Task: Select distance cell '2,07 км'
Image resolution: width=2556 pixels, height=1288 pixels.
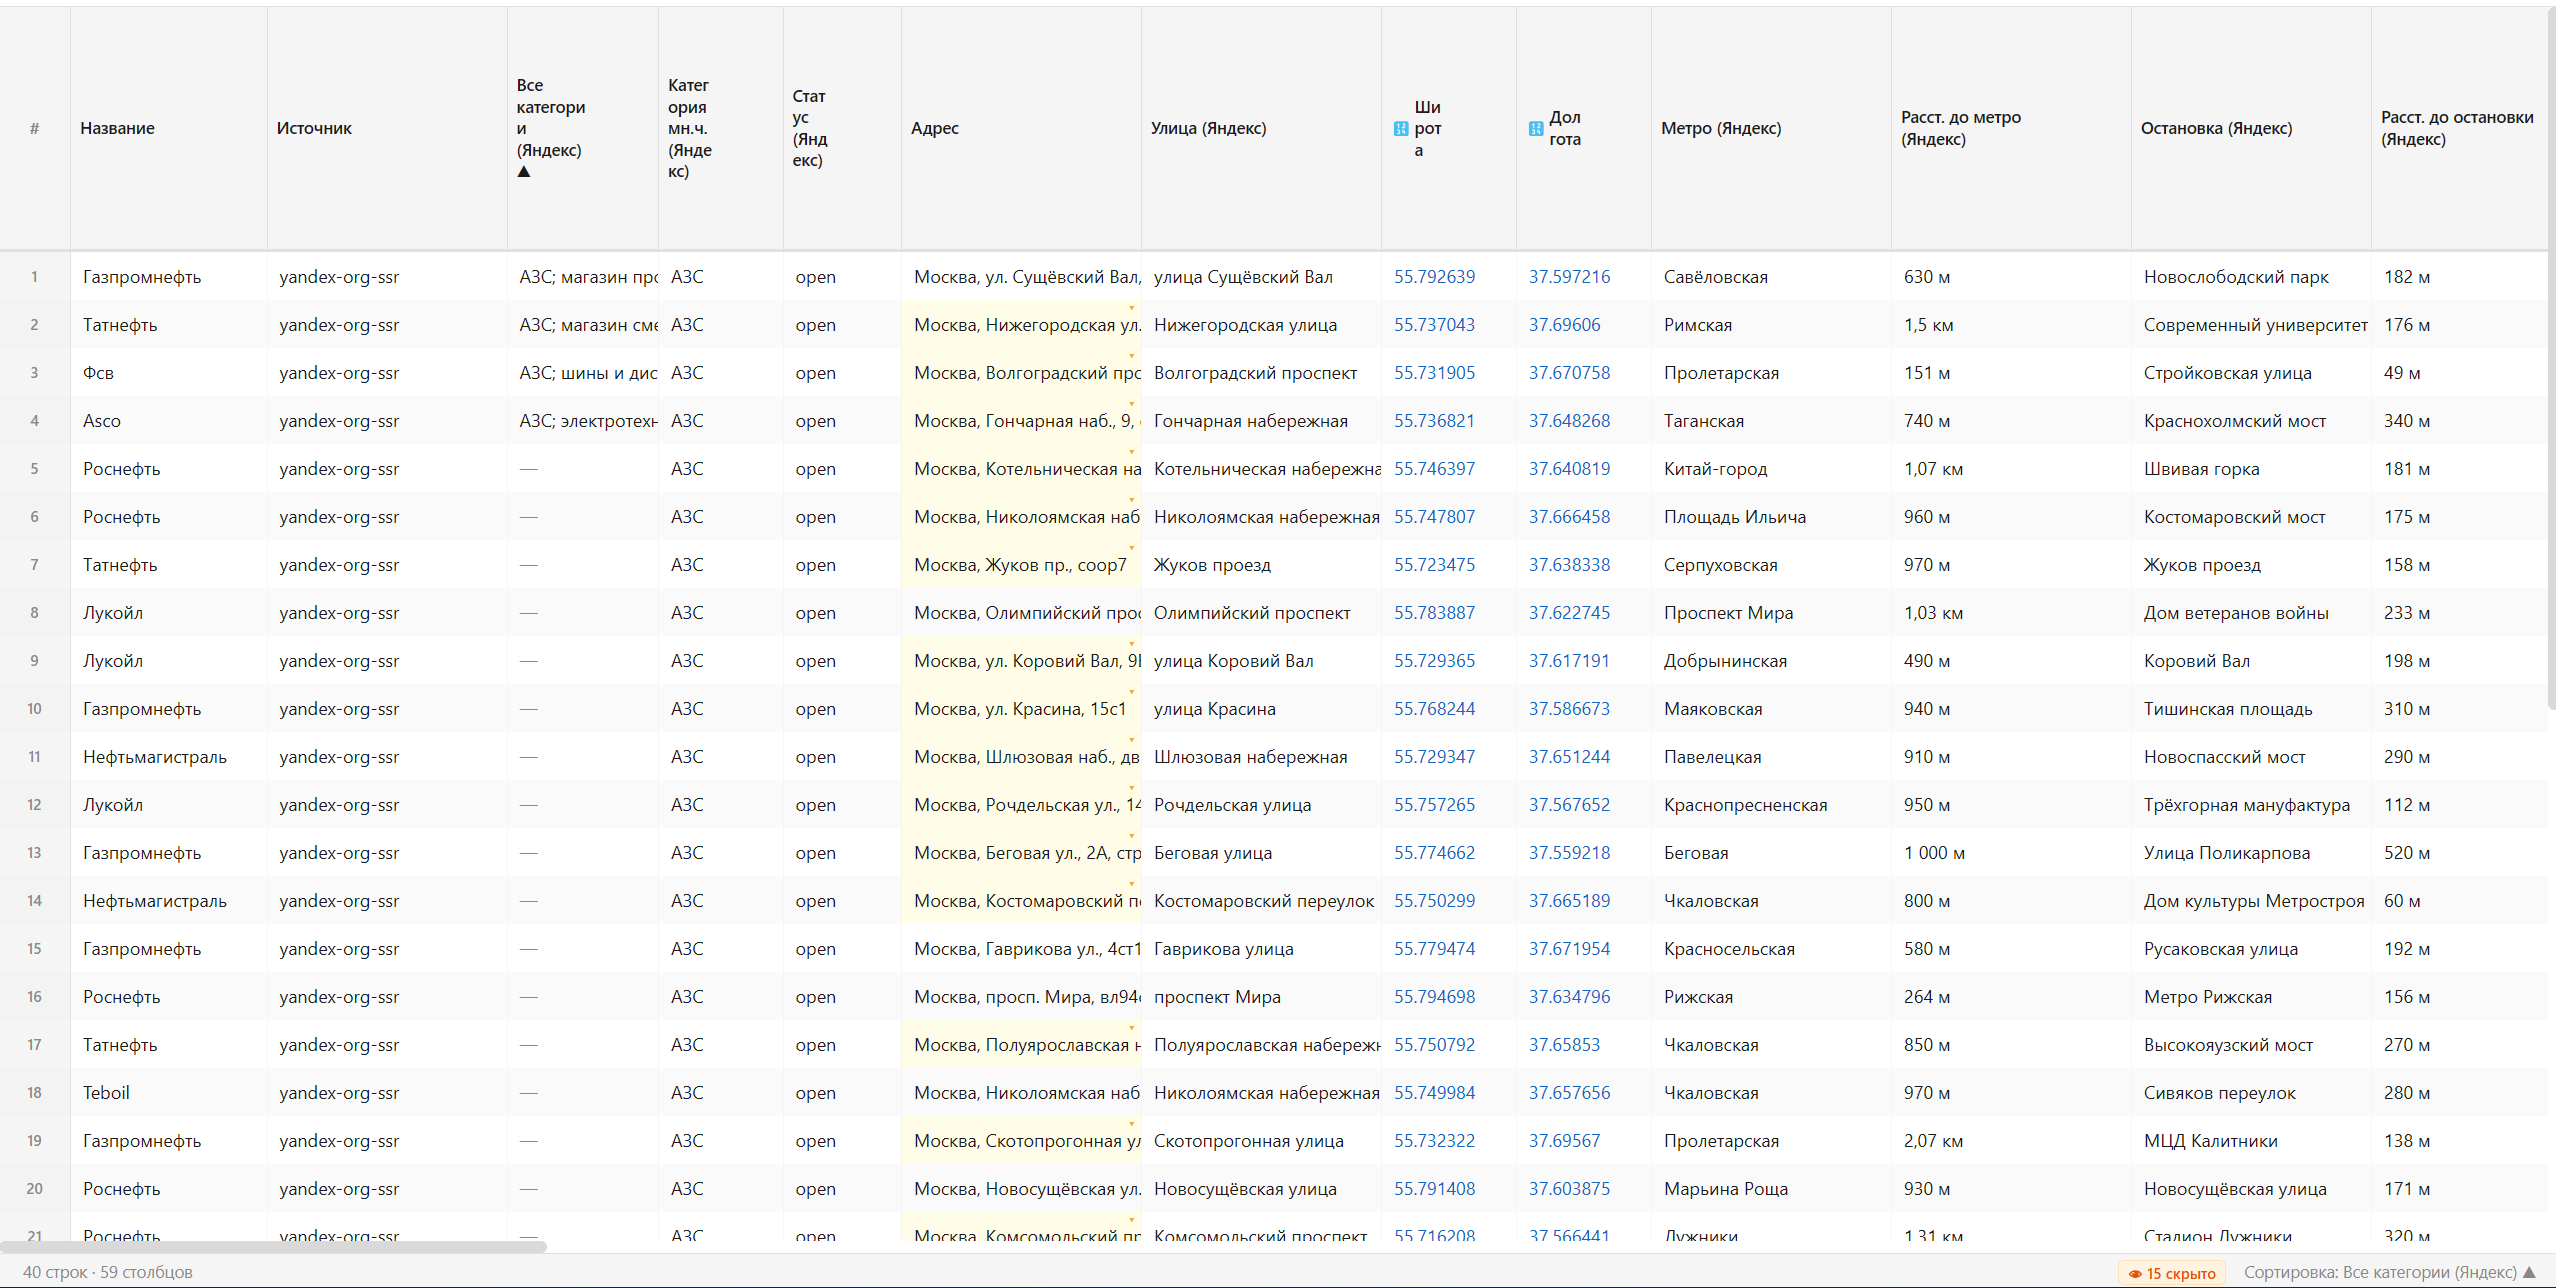Action: click(x=2011, y=1141)
